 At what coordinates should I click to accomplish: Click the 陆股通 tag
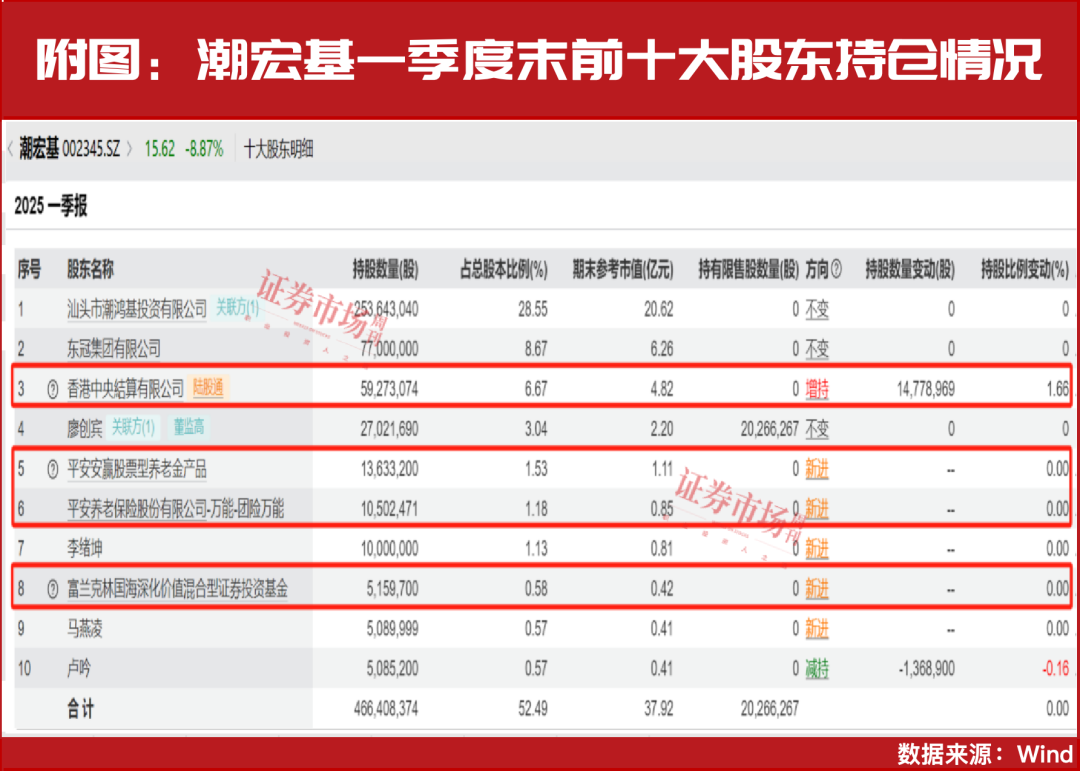click(208, 388)
